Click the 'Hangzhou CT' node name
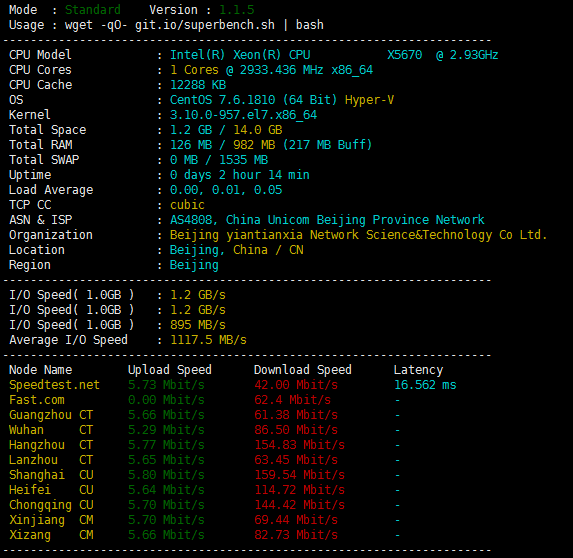 pos(51,445)
